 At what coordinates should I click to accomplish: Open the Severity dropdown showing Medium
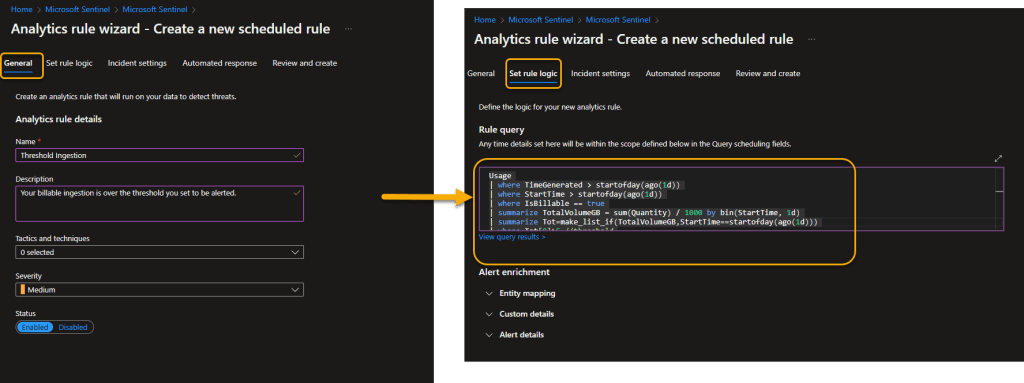(x=159, y=290)
